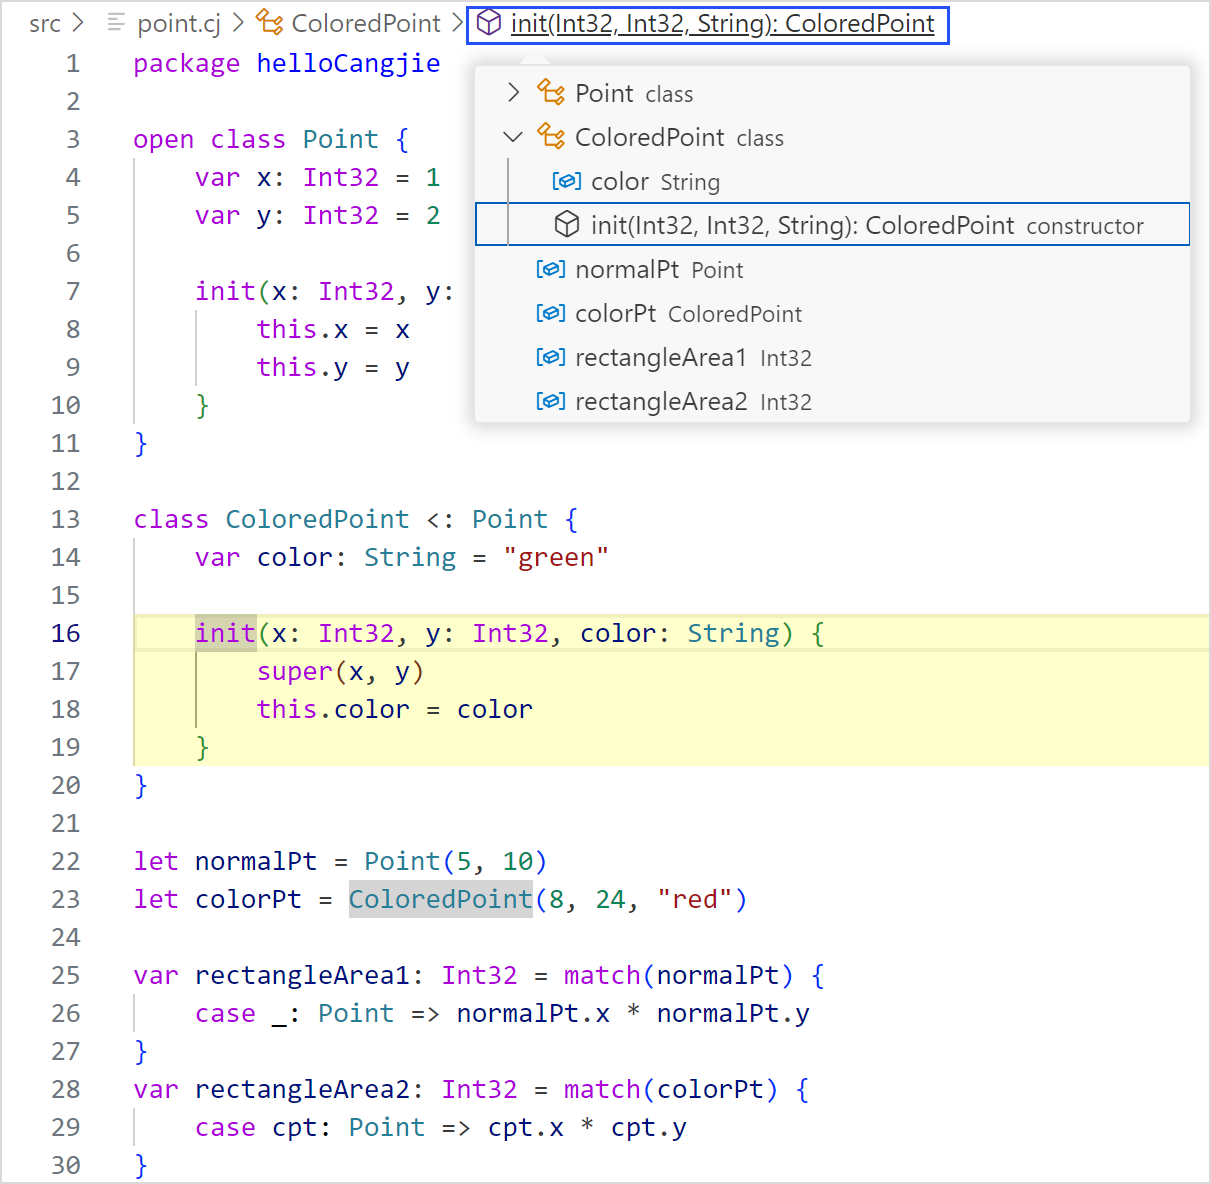
Task: Select normalPt Point entry in symbol list
Action: click(x=658, y=269)
